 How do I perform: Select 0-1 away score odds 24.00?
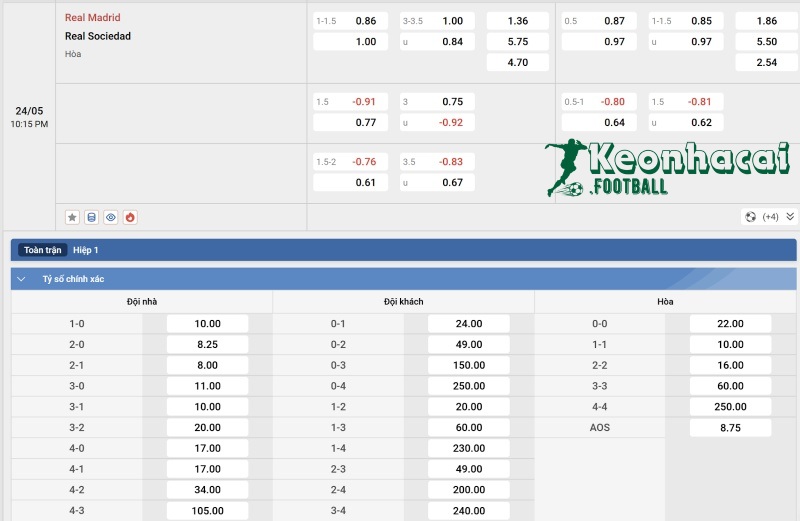(x=468, y=324)
